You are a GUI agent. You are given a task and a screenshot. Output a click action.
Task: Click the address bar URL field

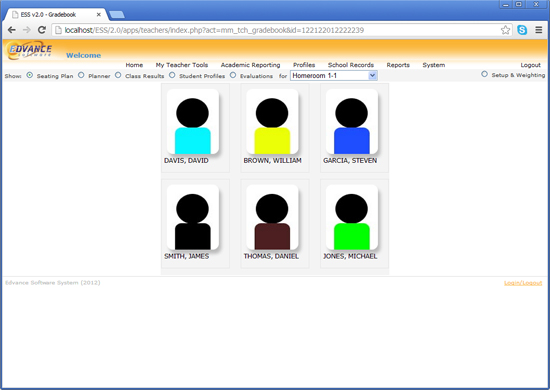[281, 30]
